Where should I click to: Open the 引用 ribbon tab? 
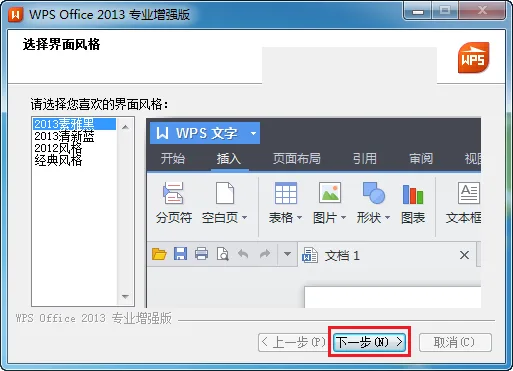pyautogui.click(x=365, y=158)
